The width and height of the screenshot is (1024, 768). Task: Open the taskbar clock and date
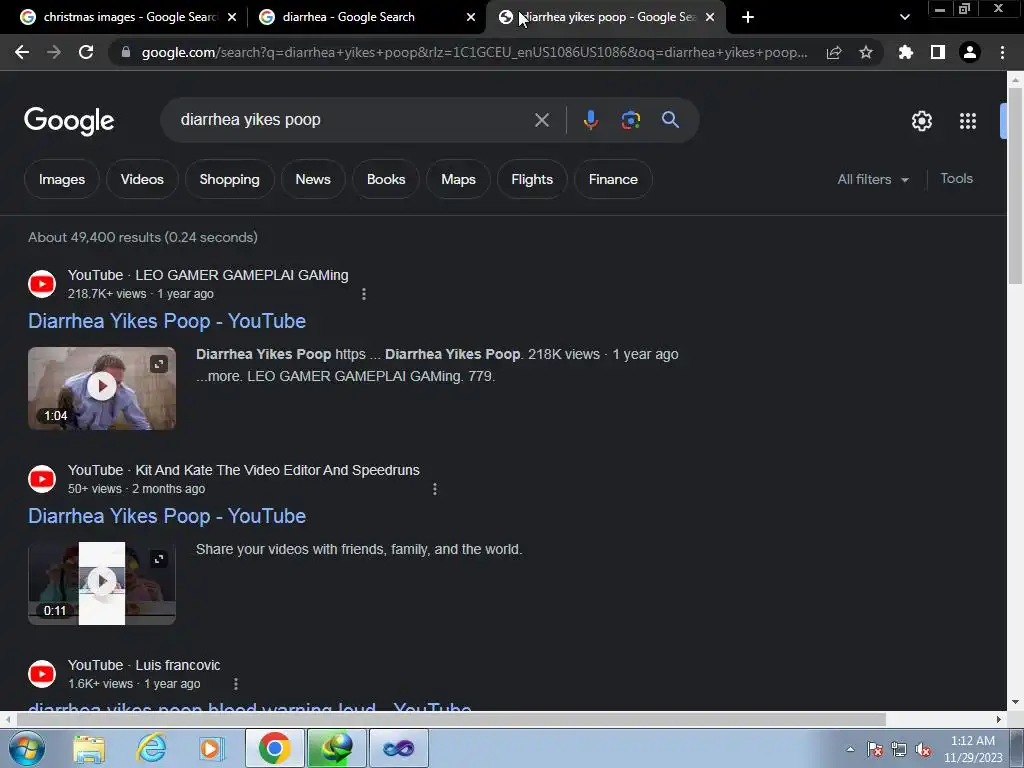(x=973, y=749)
